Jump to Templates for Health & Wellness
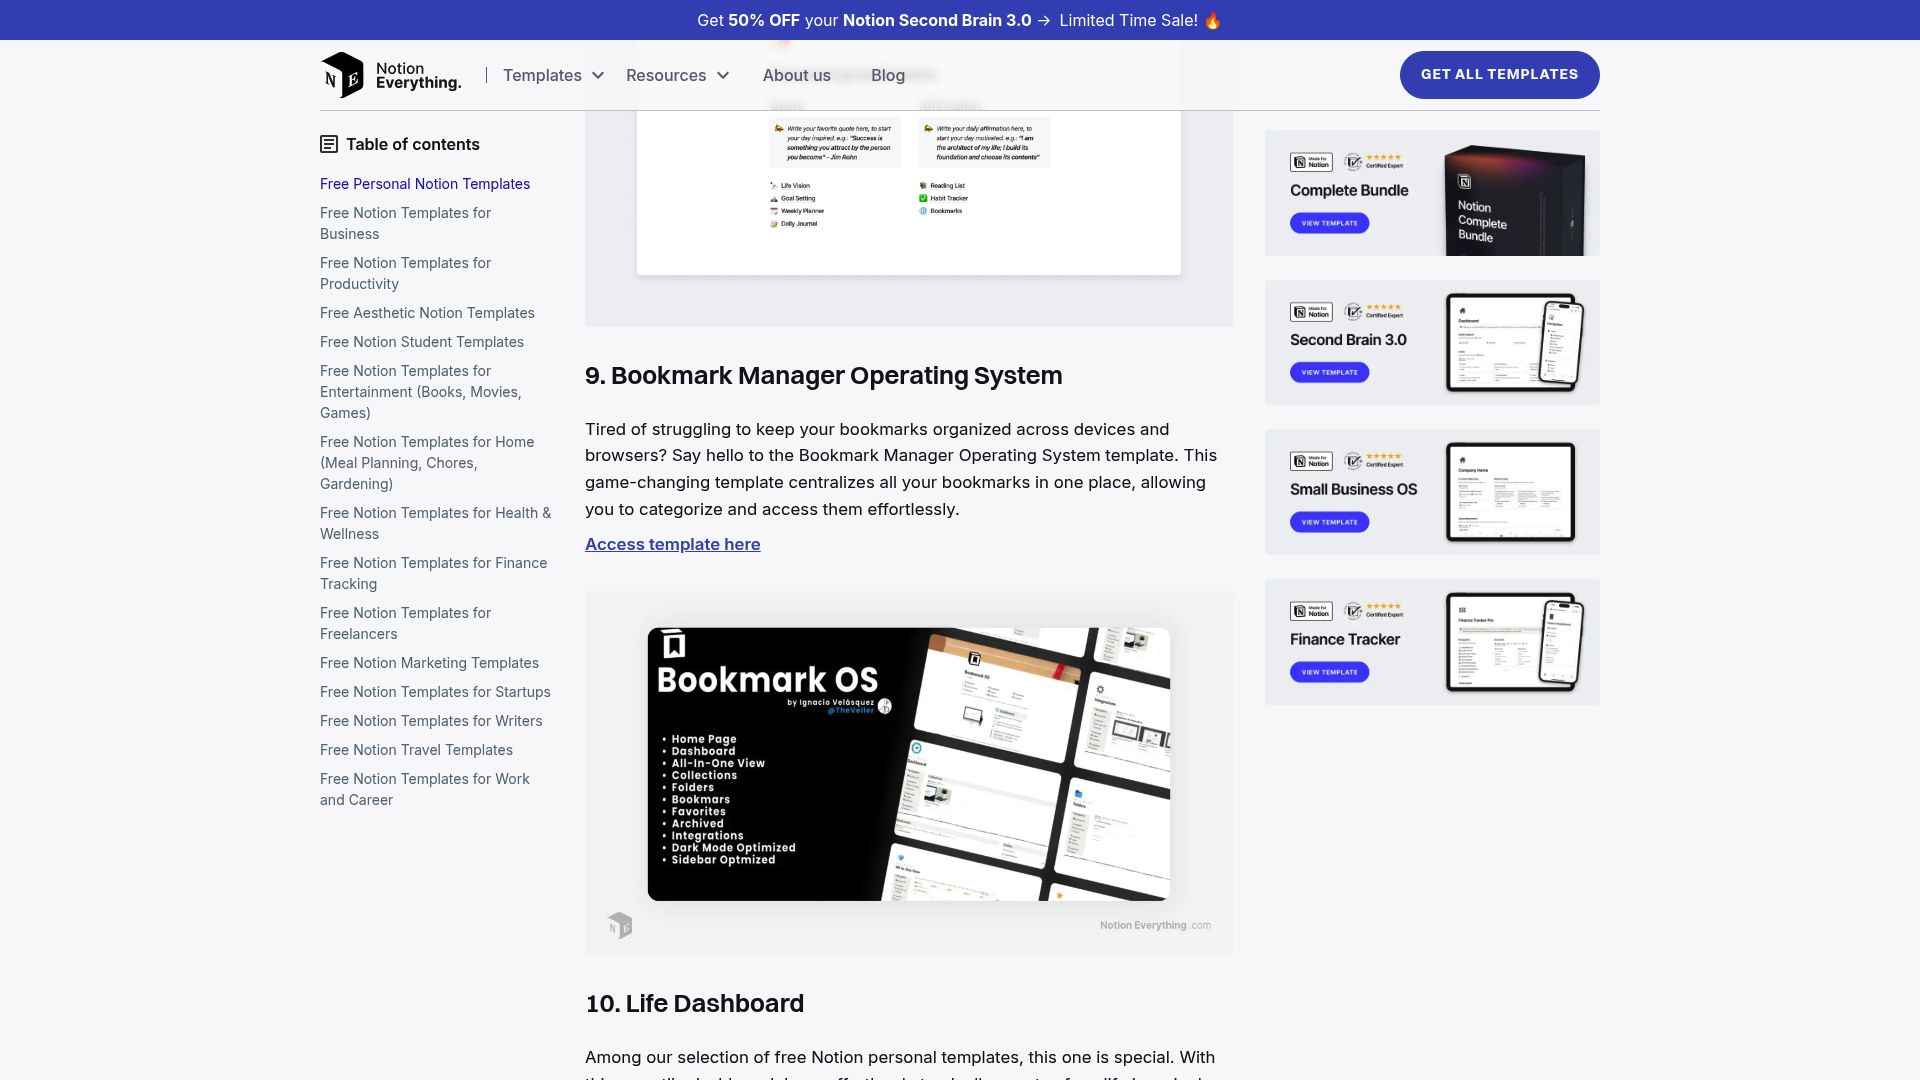Image resolution: width=1920 pixels, height=1080 pixels. (x=435, y=523)
